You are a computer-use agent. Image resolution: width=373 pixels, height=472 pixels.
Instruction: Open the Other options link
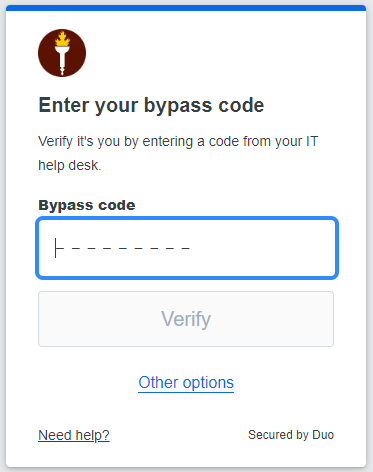tap(186, 382)
